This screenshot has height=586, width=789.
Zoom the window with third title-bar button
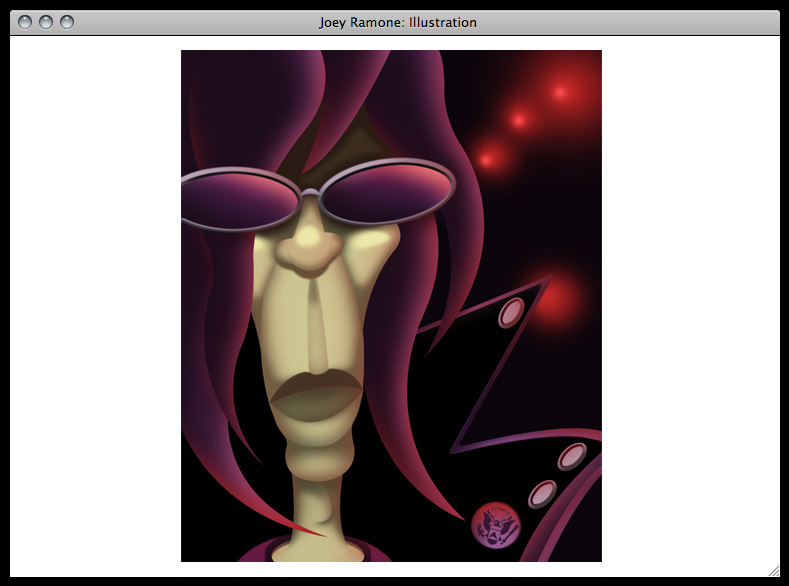click(x=67, y=22)
